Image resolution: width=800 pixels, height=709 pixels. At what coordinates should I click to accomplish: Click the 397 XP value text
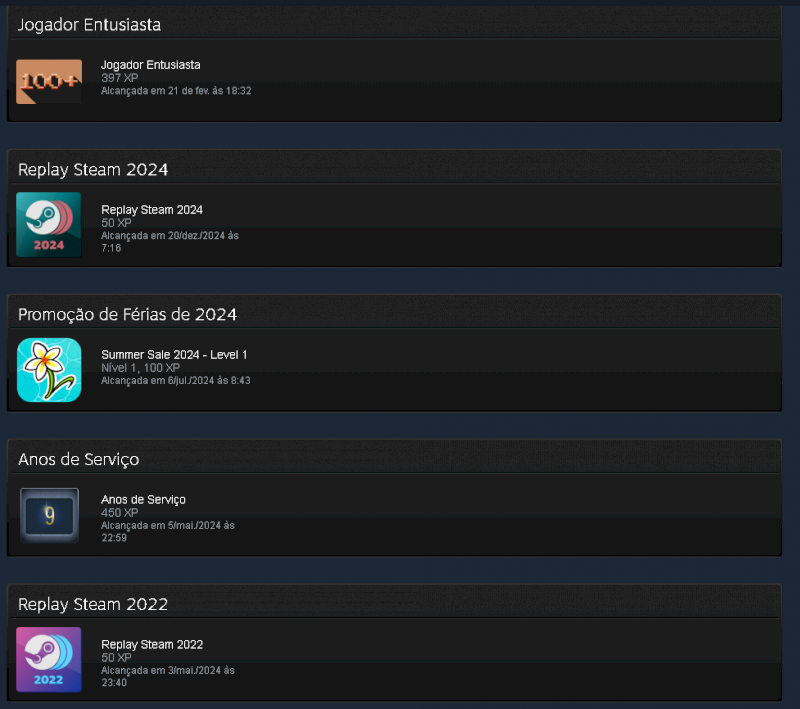click(x=119, y=78)
